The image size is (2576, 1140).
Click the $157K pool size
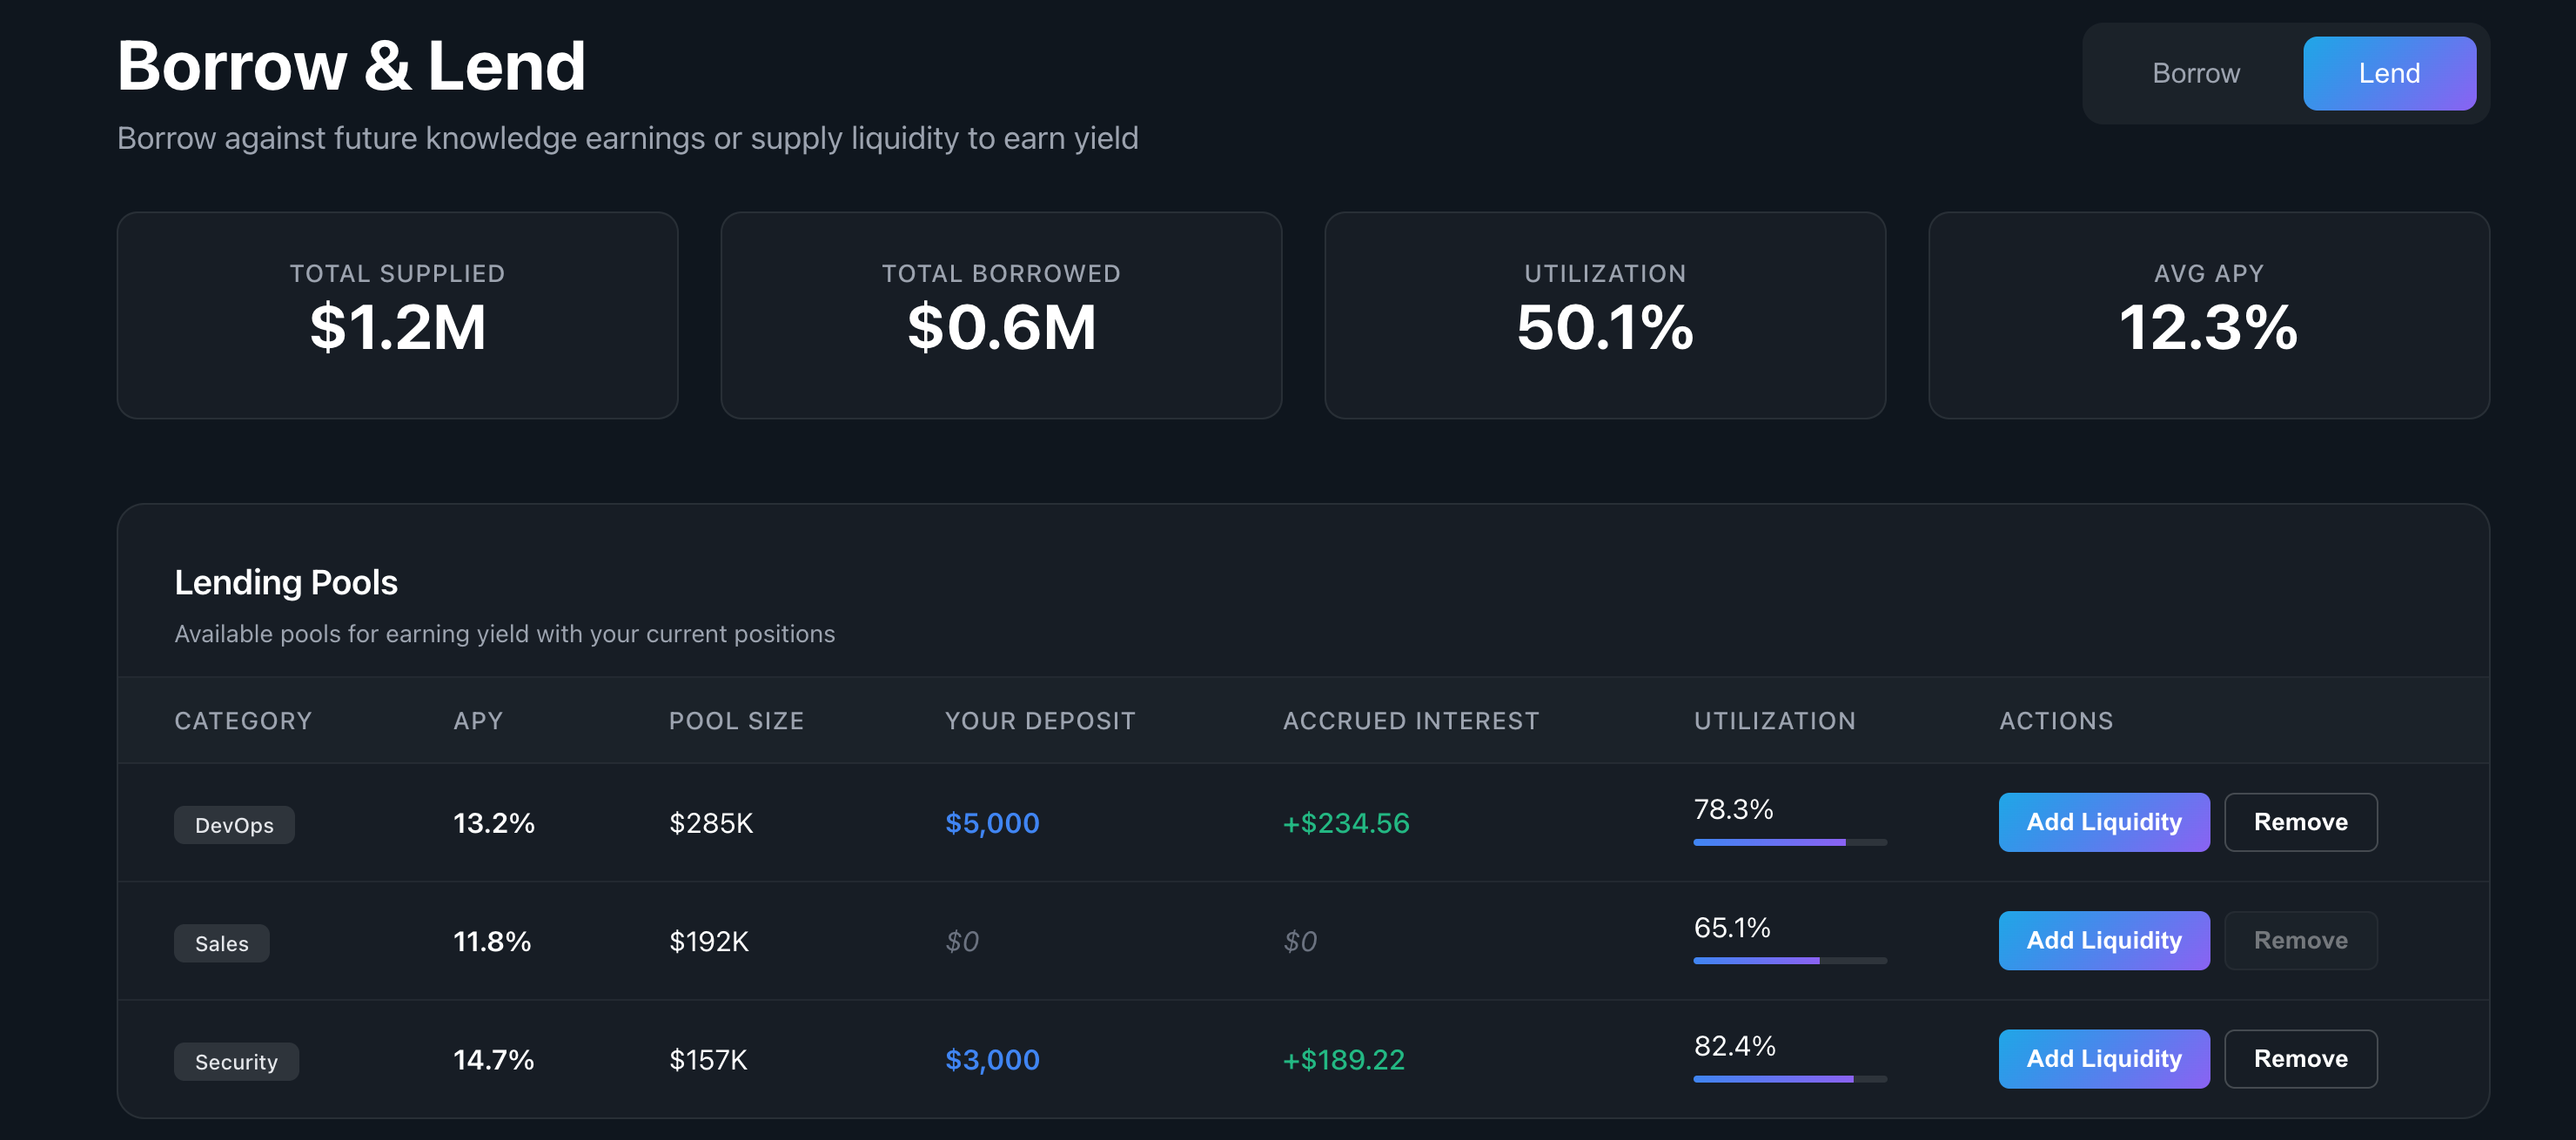[708, 1059]
